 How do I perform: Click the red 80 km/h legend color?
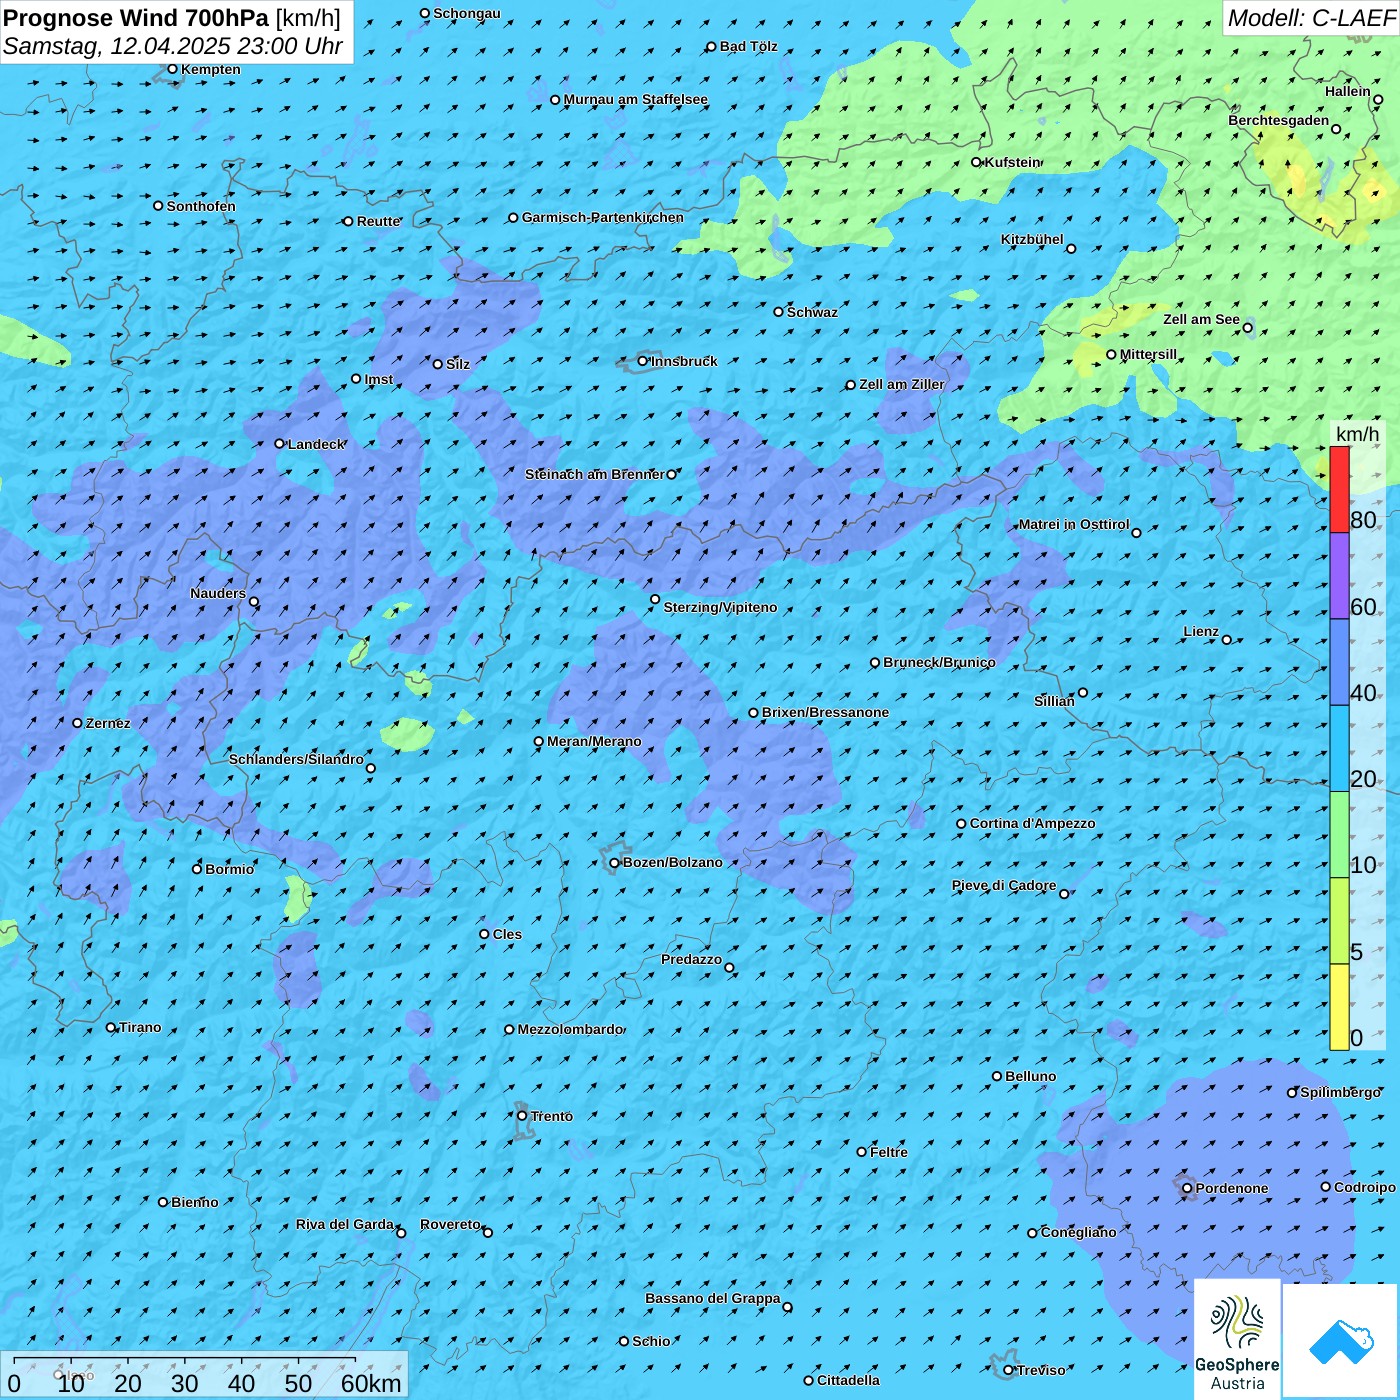pyautogui.click(x=1339, y=489)
